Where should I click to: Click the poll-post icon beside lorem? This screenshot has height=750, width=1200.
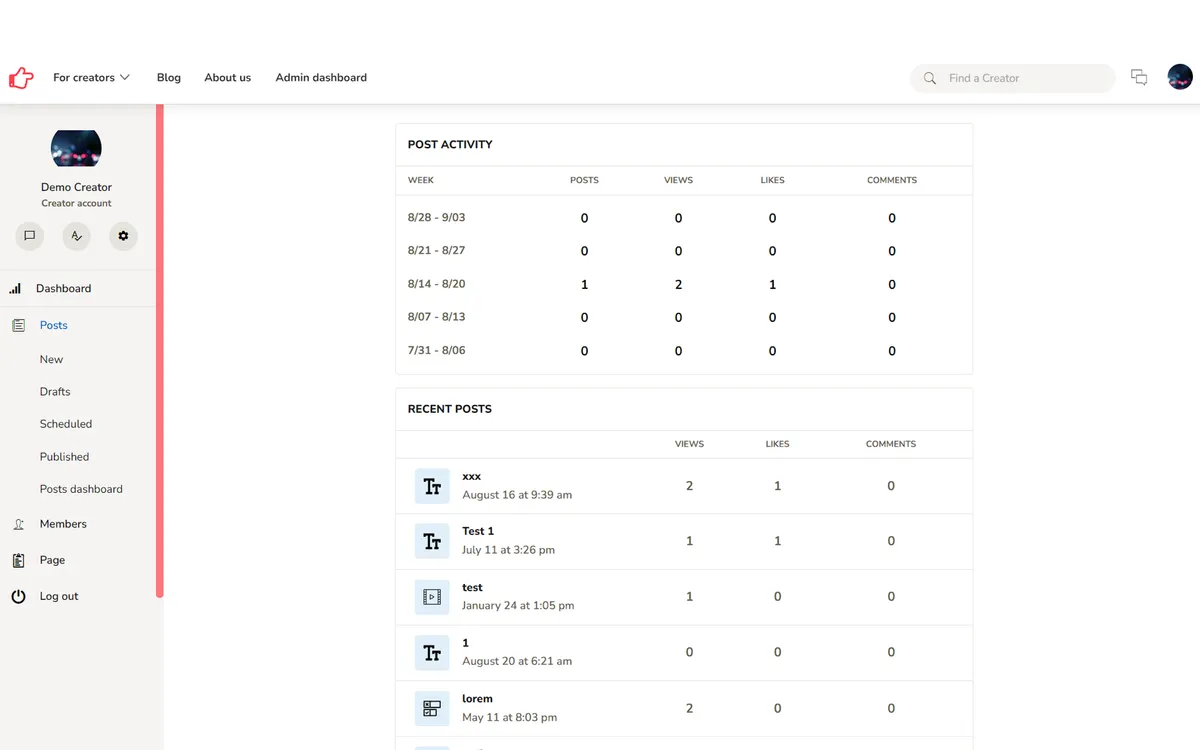pyautogui.click(x=432, y=708)
